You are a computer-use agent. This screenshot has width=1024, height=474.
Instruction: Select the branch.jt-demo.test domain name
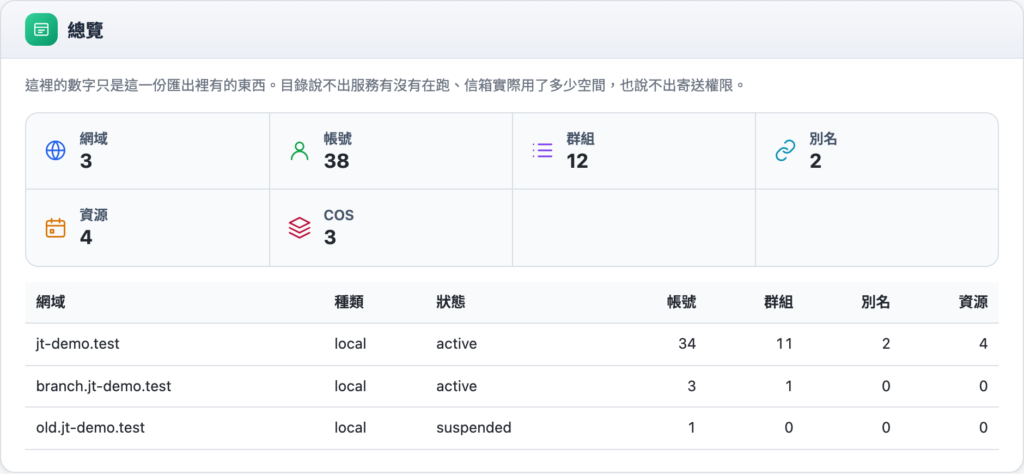coord(104,386)
